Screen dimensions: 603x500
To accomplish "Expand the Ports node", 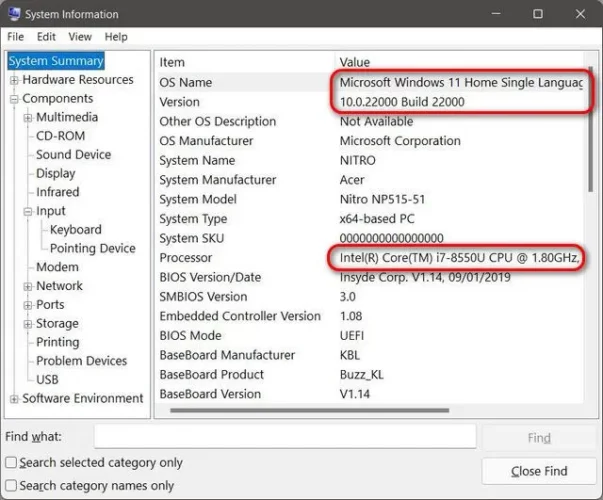I will point(28,305).
